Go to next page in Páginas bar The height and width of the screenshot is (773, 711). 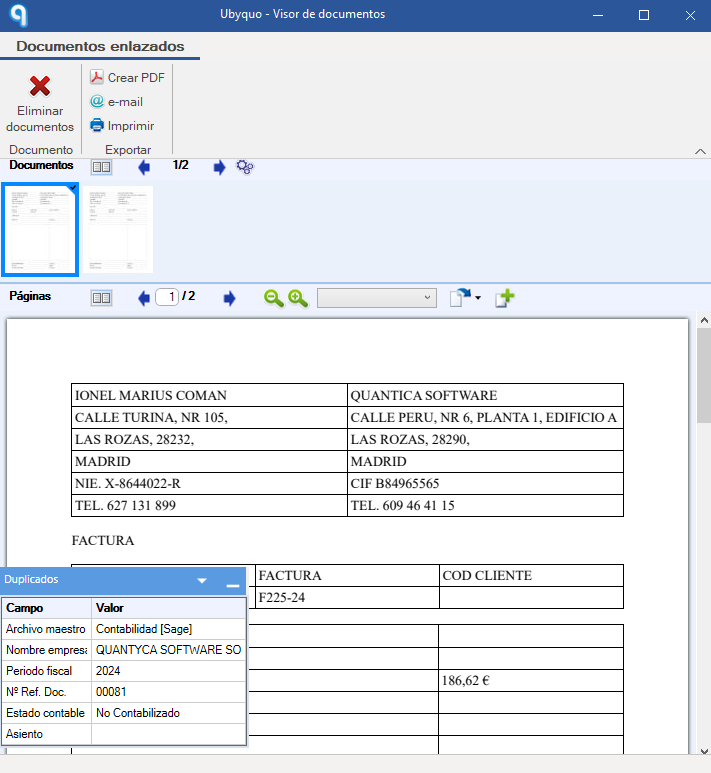click(229, 298)
